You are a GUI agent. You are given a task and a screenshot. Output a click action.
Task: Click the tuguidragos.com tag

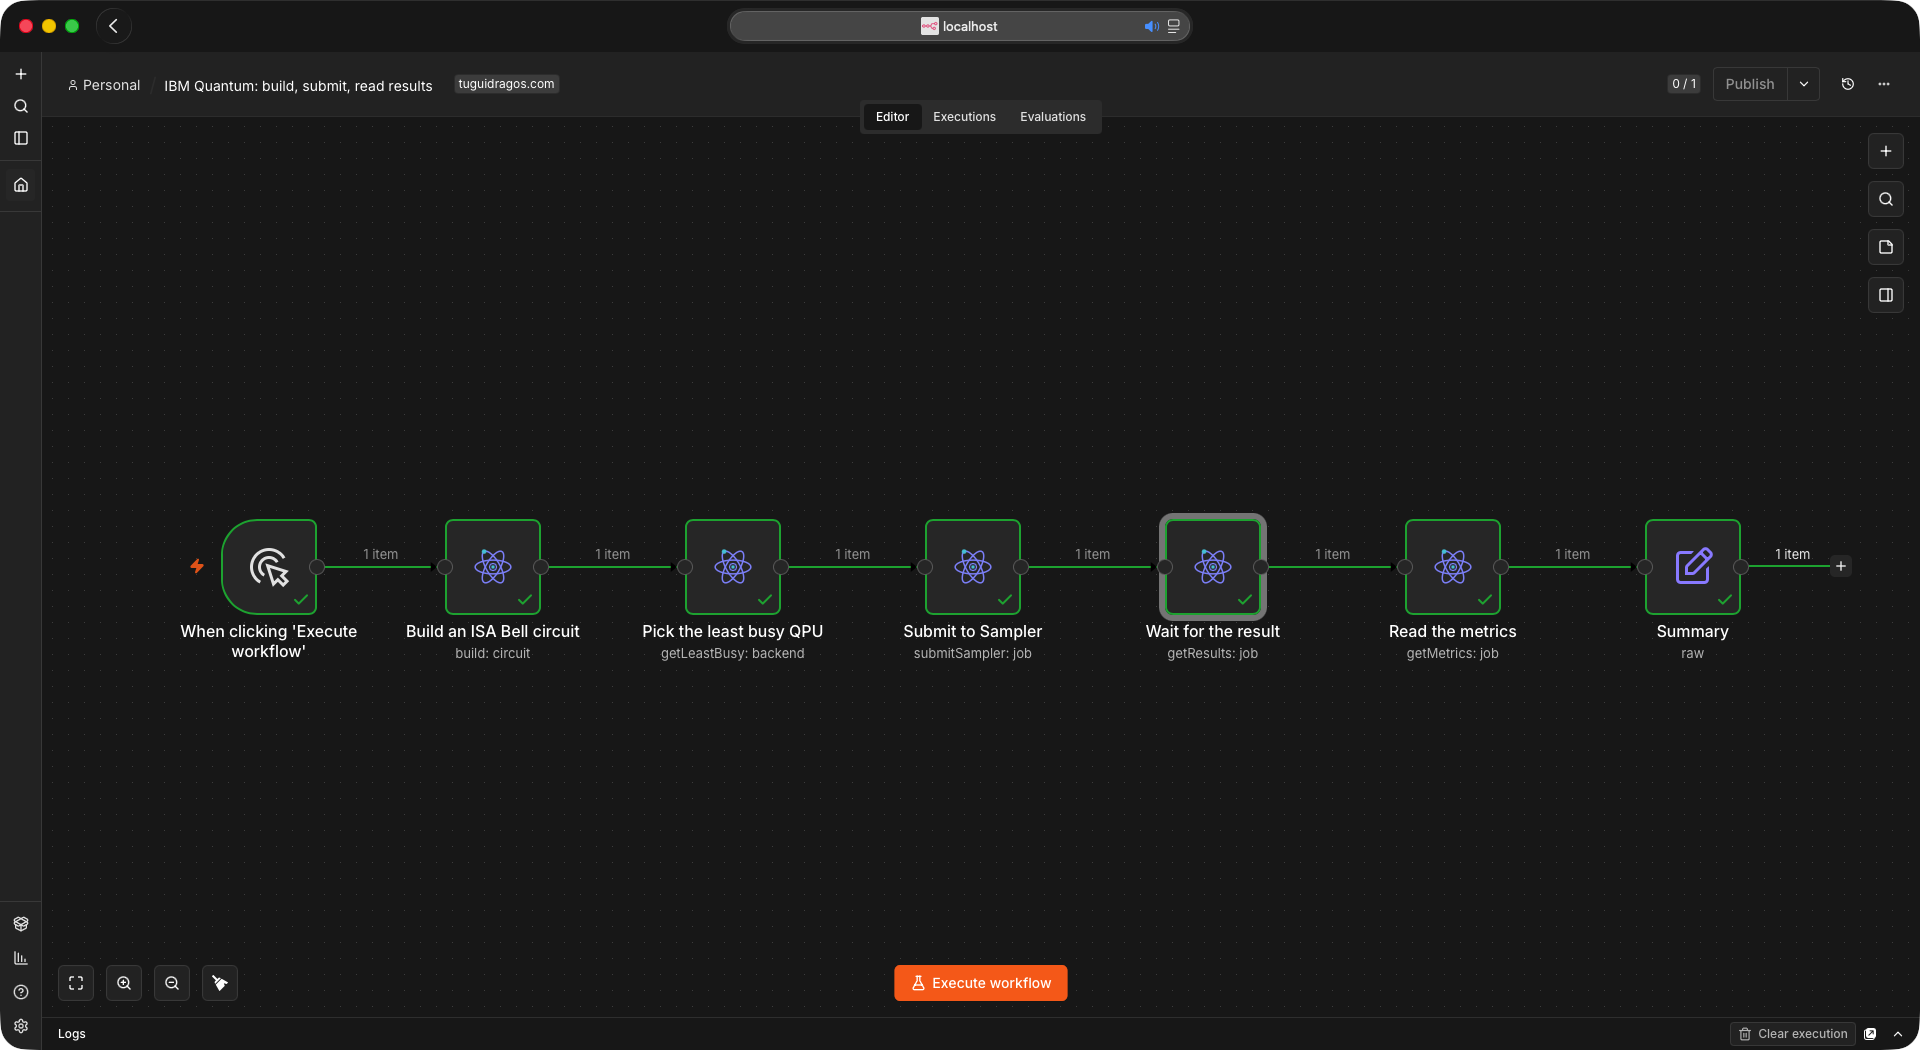506,84
